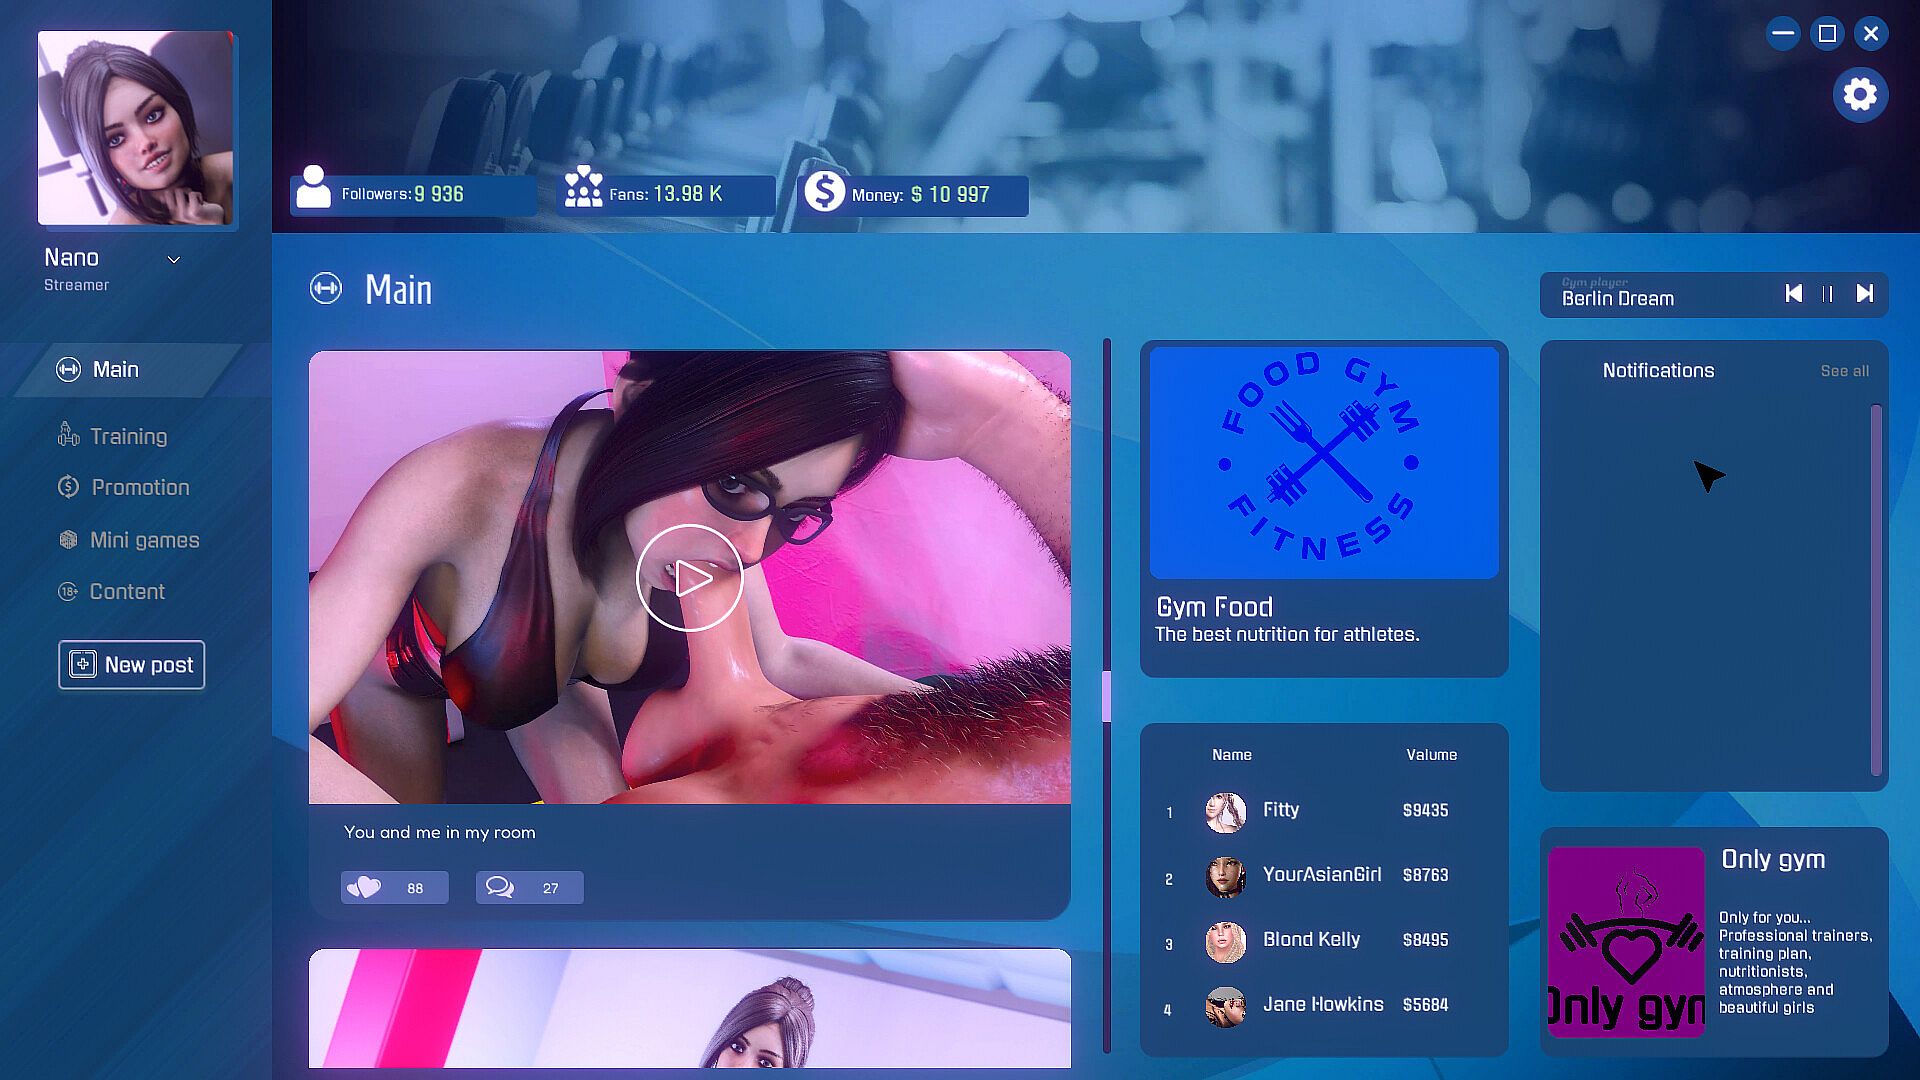The image size is (1920, 1080).
Task: Go to the Promotion section
Action: [x=140, y=487]
